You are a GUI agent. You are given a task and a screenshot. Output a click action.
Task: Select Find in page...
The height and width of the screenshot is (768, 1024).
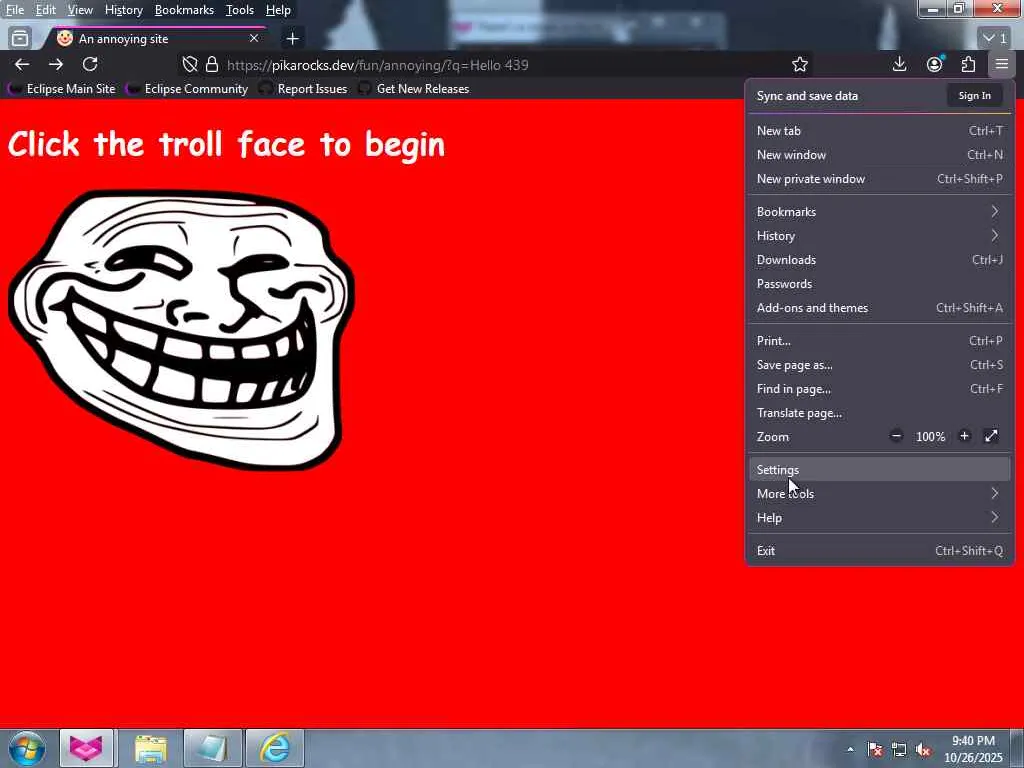pyautogui.click(x=879, y=389)
